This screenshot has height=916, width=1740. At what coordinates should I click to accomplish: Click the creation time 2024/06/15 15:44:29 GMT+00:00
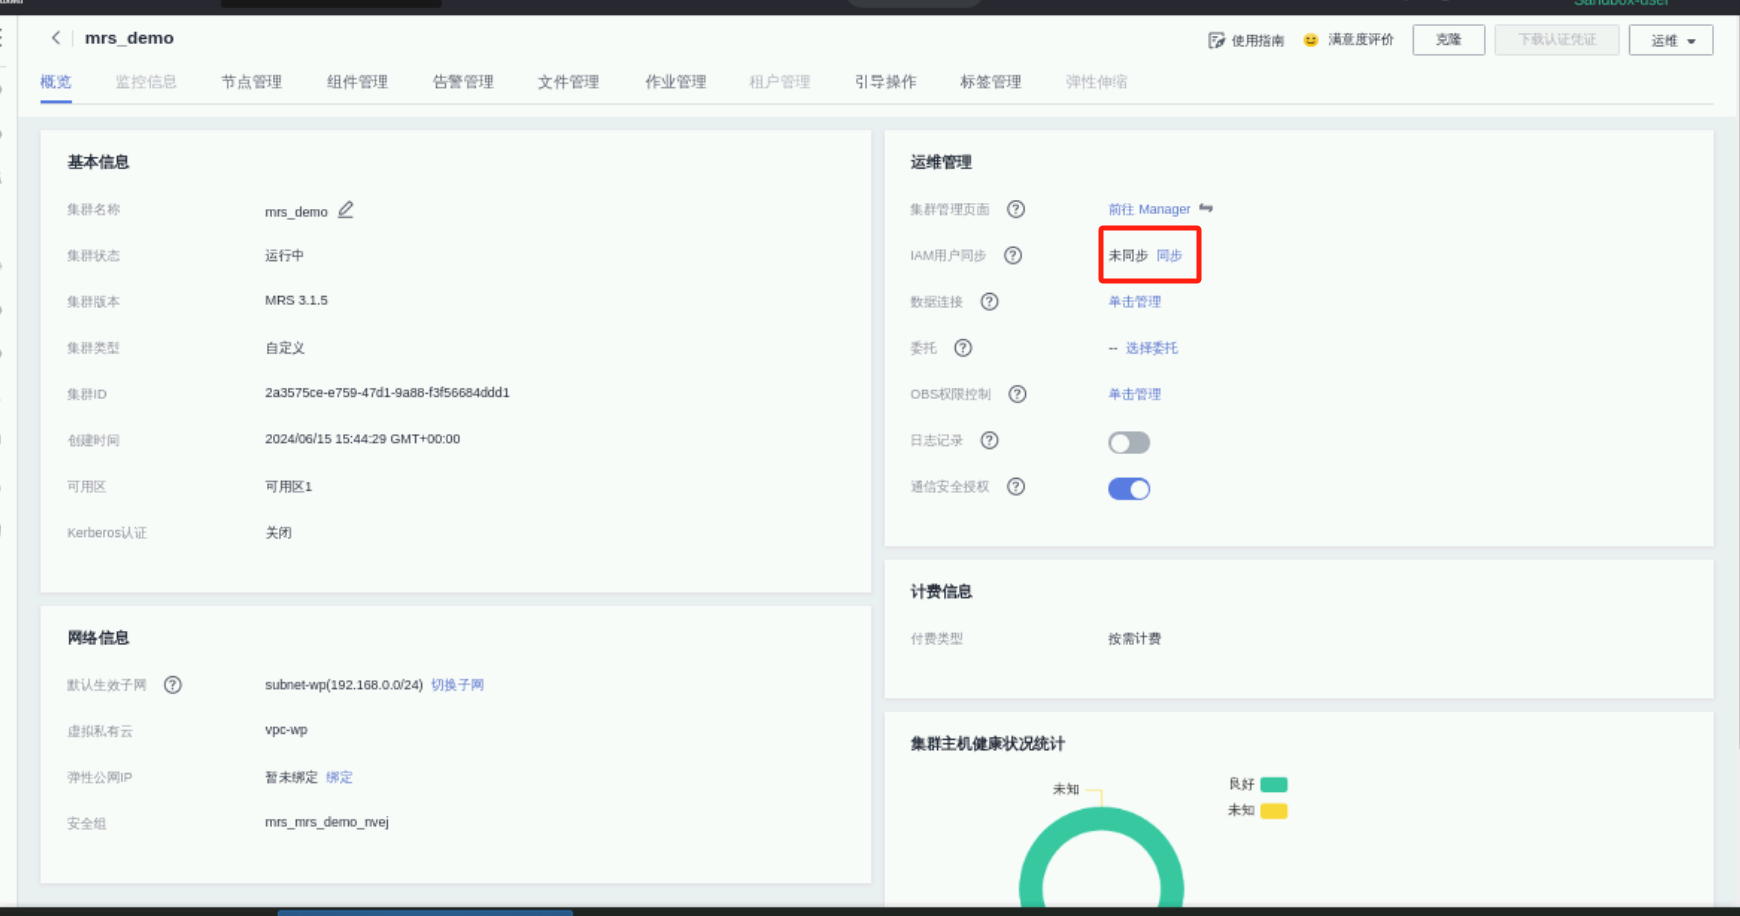(362, 439)
